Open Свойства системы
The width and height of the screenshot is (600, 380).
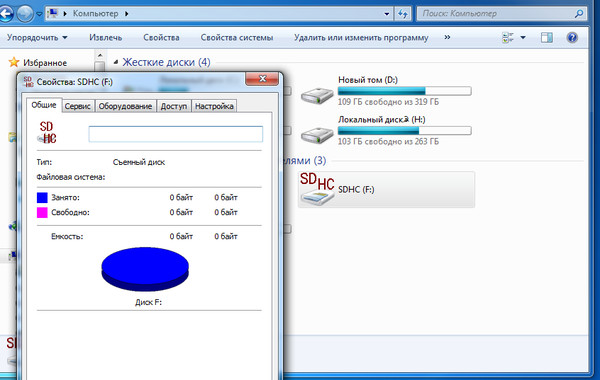tap(237, 38)
